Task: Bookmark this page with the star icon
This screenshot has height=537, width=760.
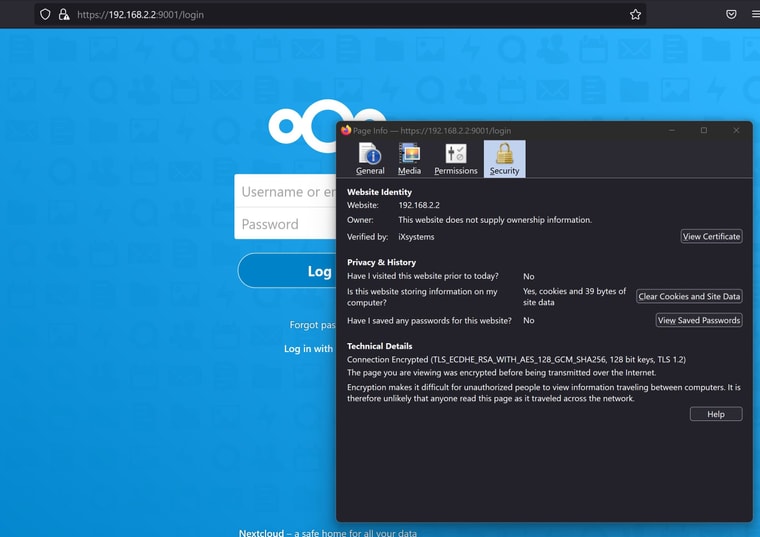Action: (635, 15)
